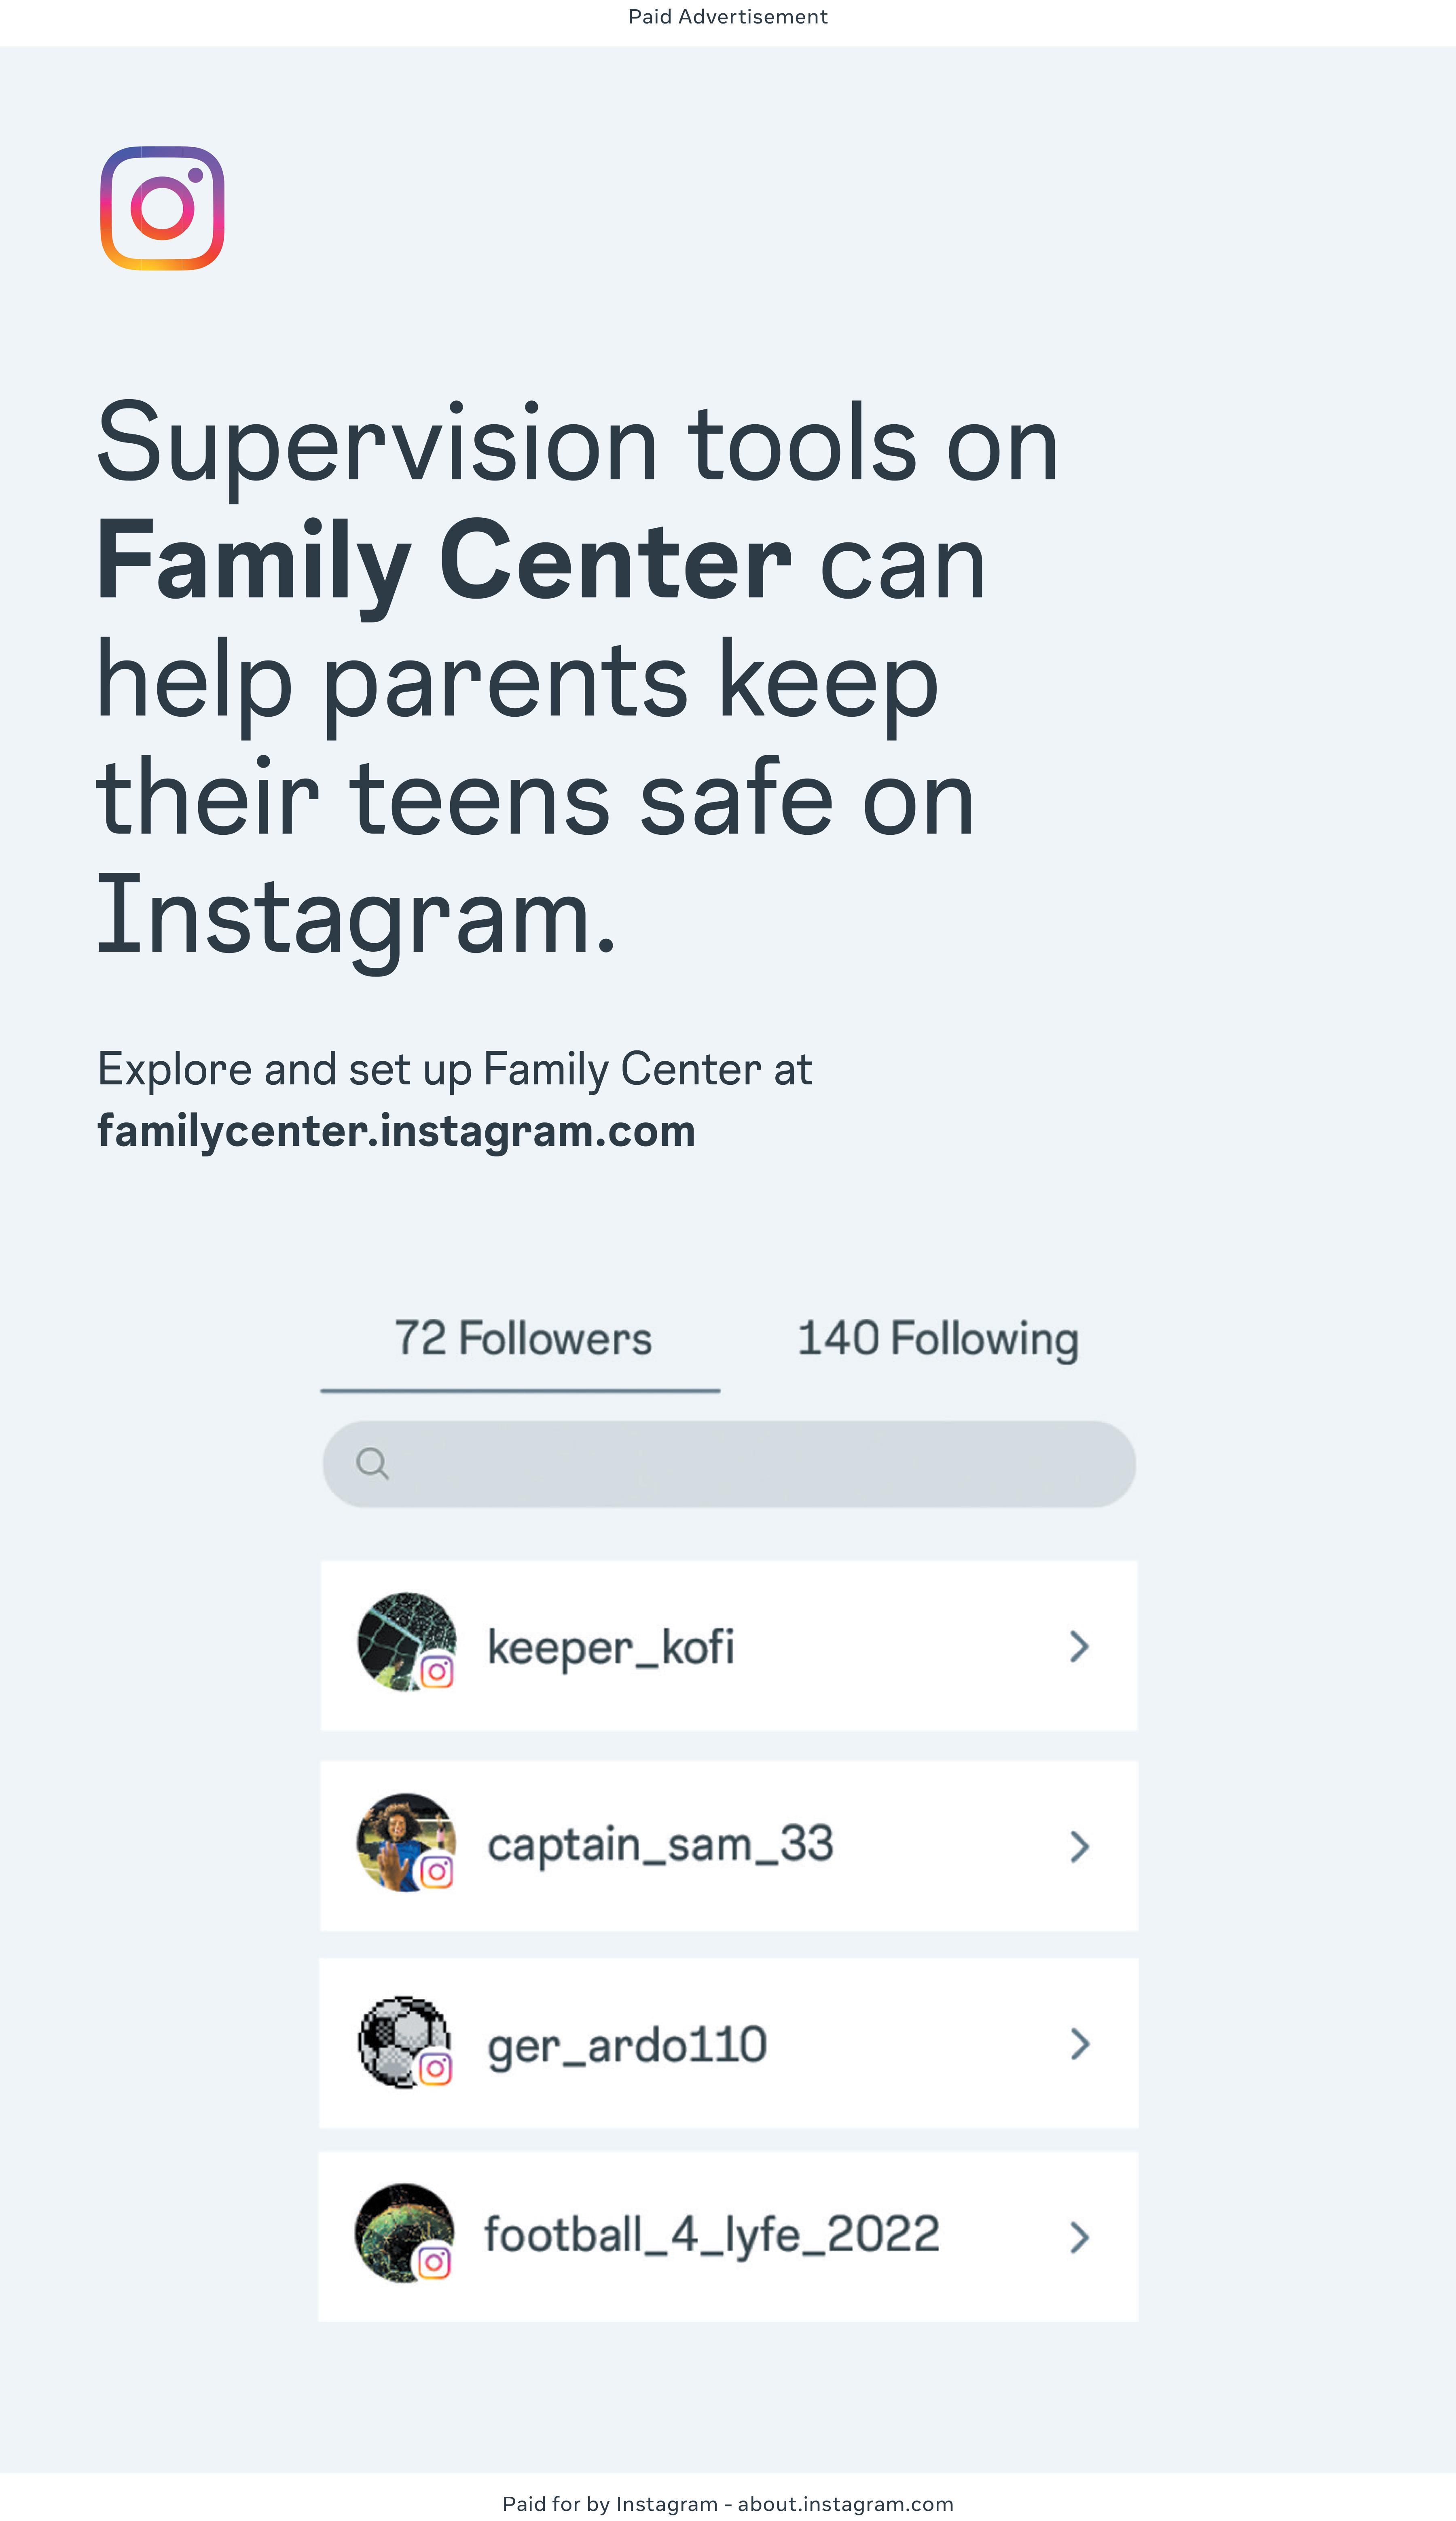
Task: Expand football_4_lyfe_2022 row chevron
Action: pos(1079,2237)
